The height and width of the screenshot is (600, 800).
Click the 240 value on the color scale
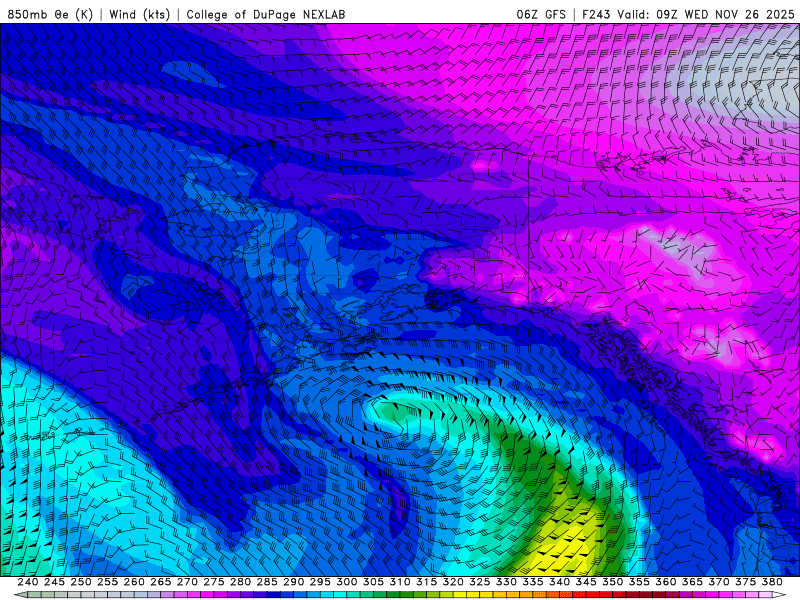click(28, 582)
